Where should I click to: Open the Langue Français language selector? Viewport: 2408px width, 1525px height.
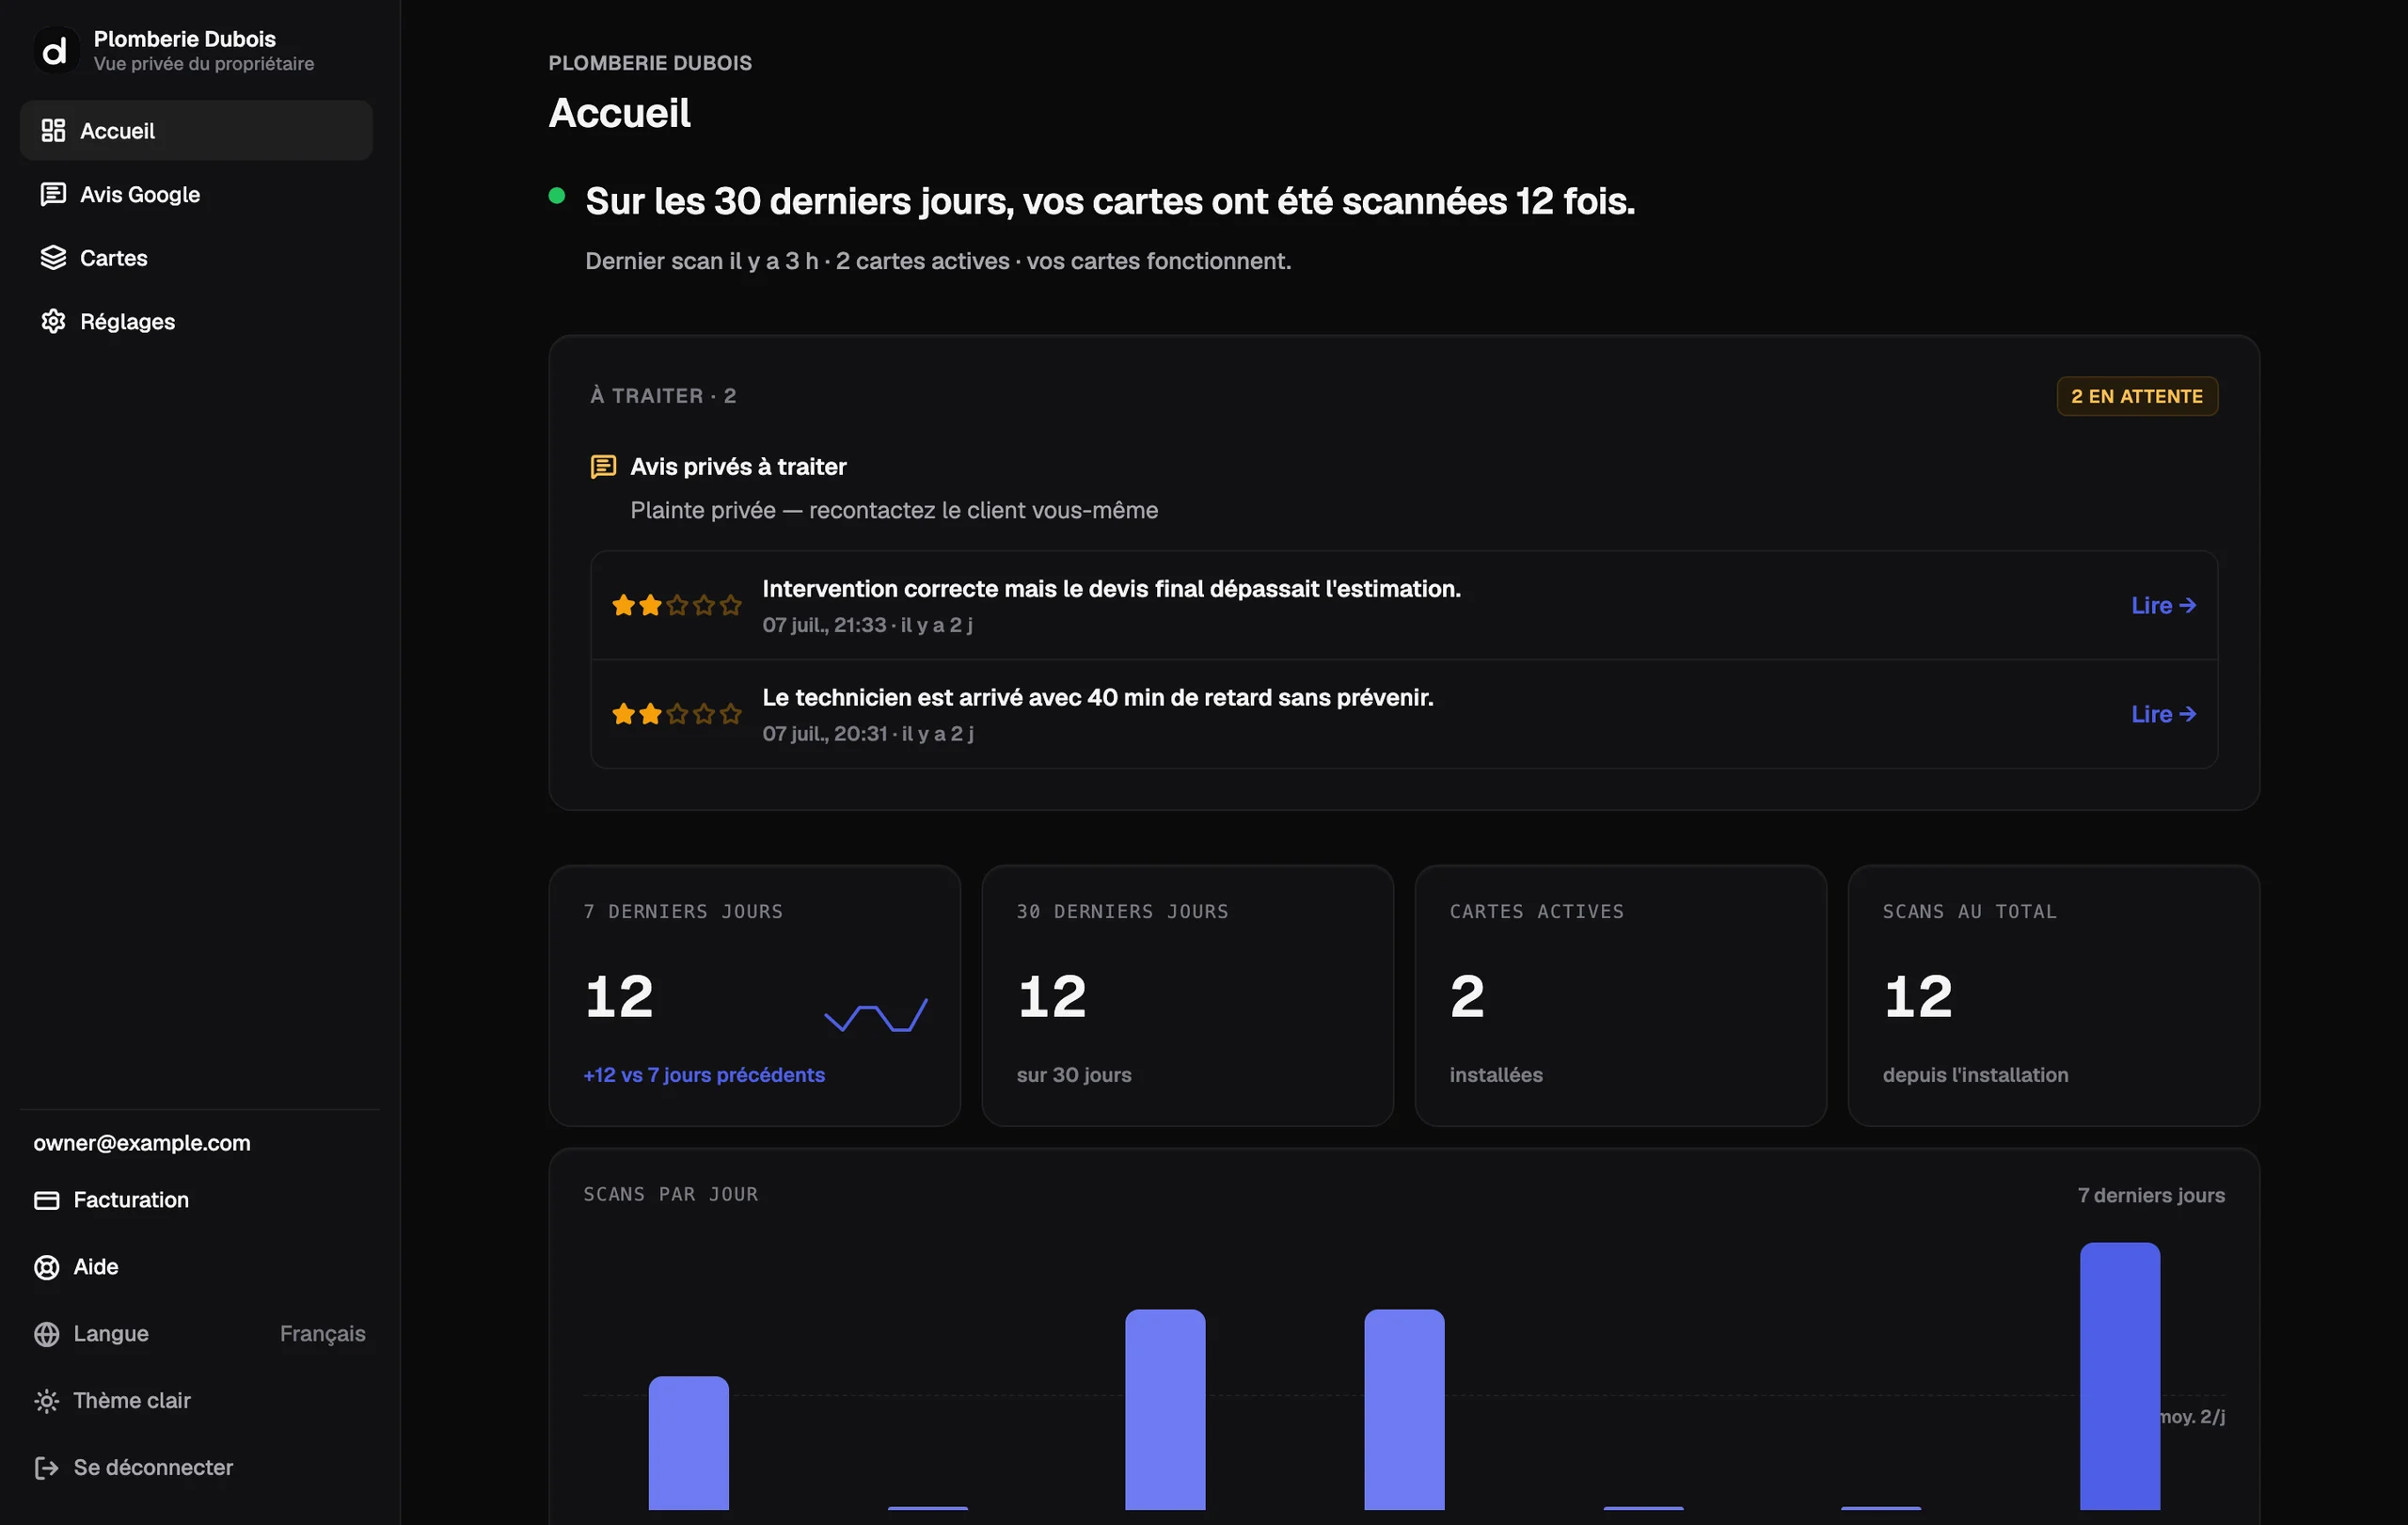tap(199, 1333)
